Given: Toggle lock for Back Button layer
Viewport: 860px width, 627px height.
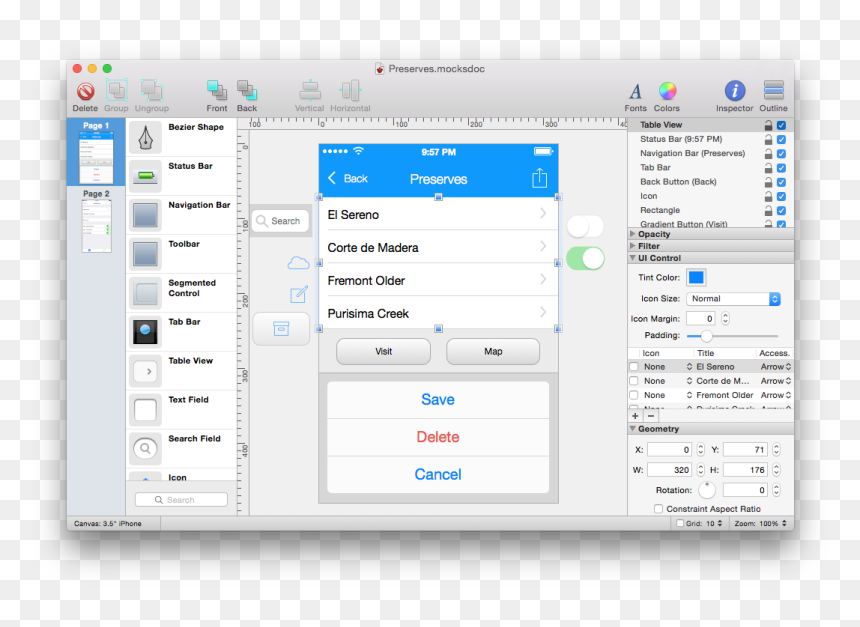Looking at the screenshot, I should pos(768,182).
